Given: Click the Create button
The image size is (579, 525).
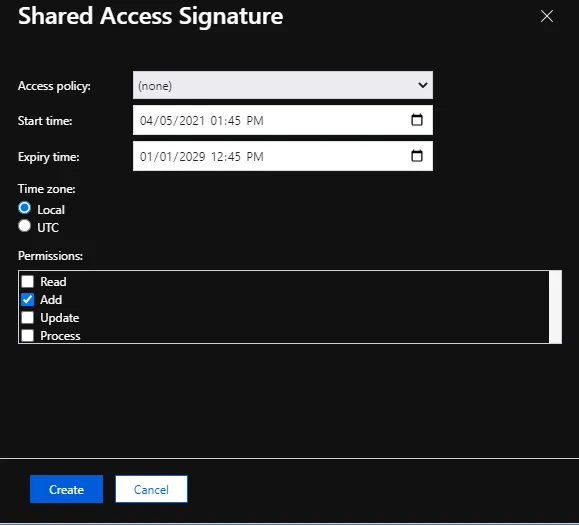Looking at the screenshot, I should [66, 489].
